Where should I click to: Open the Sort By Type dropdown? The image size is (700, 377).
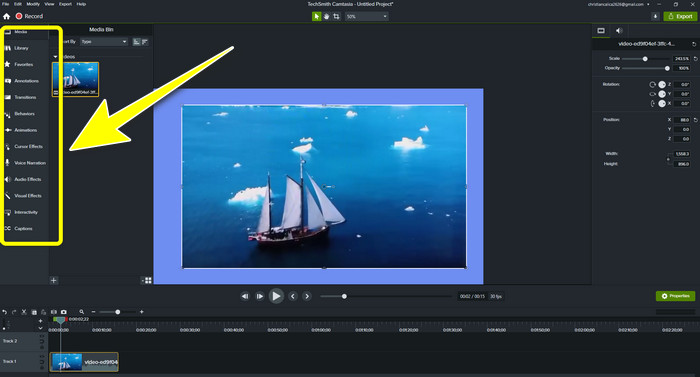tap(104, 42)
